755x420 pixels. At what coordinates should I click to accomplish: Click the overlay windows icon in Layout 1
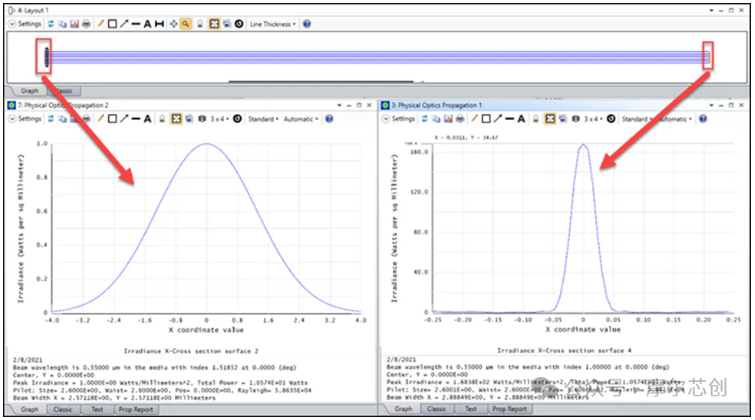click(x=226, y=24)
